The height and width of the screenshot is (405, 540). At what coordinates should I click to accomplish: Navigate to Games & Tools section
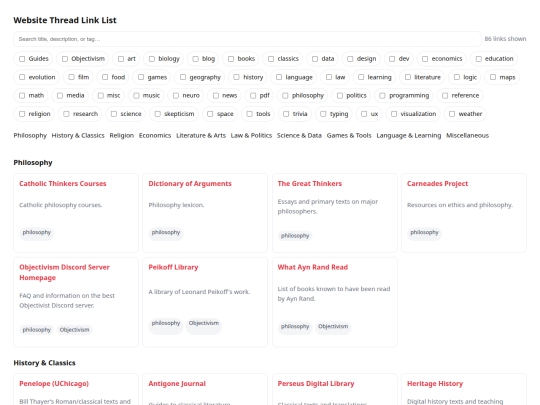tap(349, 135)
